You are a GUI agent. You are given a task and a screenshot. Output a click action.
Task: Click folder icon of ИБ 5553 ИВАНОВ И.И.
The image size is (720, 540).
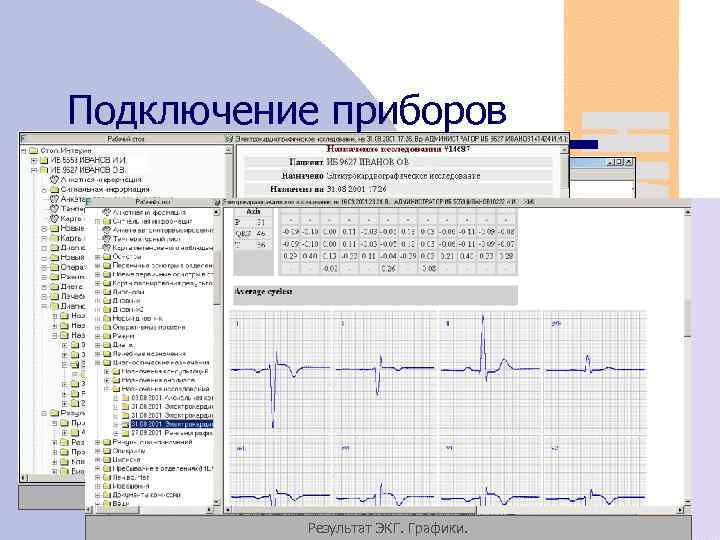pyautogui.click(x=44, y=160)
